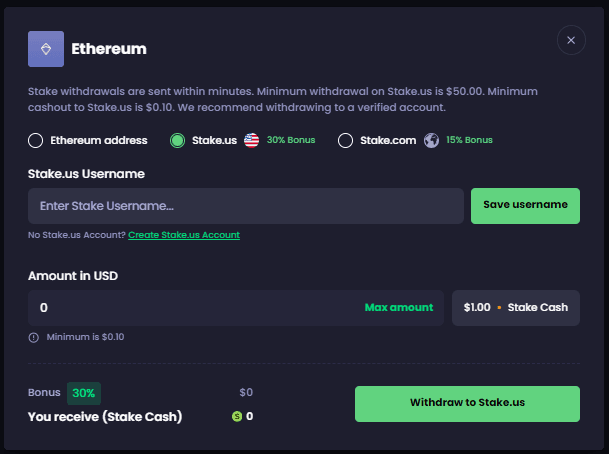Select the Stake.us radio option
Viewport: 609px width, 454px height.
tap(178, 141)
